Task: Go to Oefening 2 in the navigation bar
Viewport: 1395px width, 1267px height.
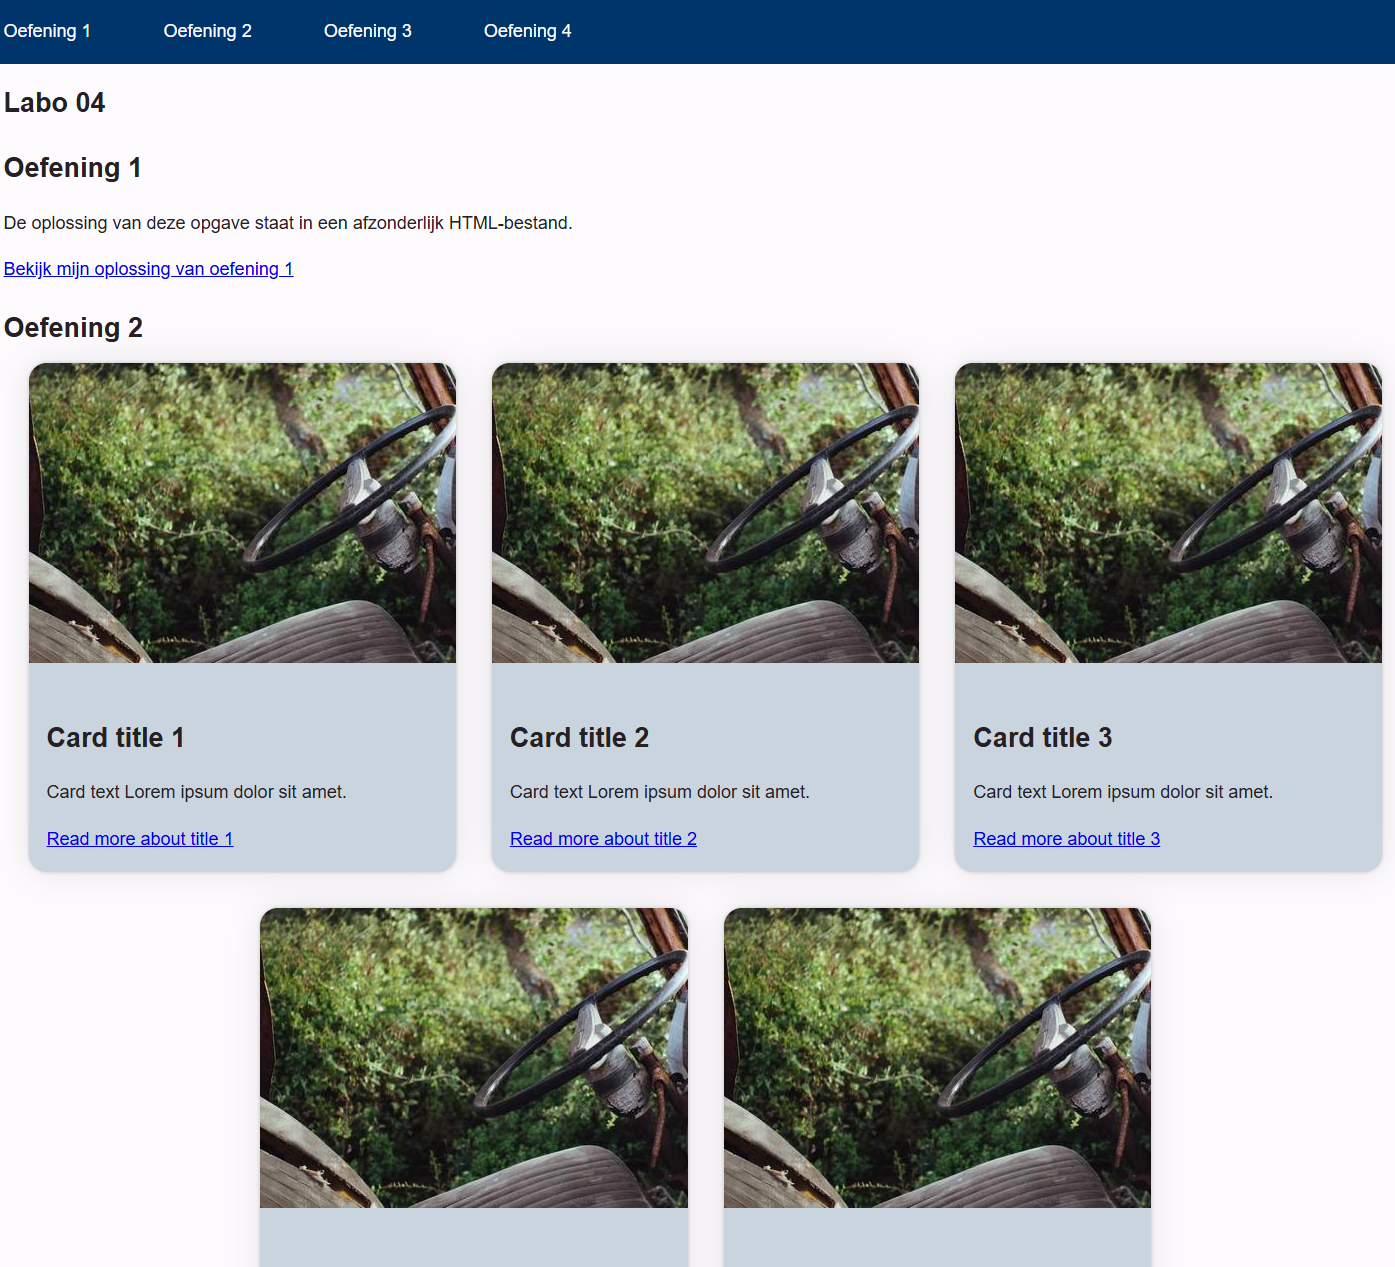Action: pyautogui.click(x=207, y=31)
